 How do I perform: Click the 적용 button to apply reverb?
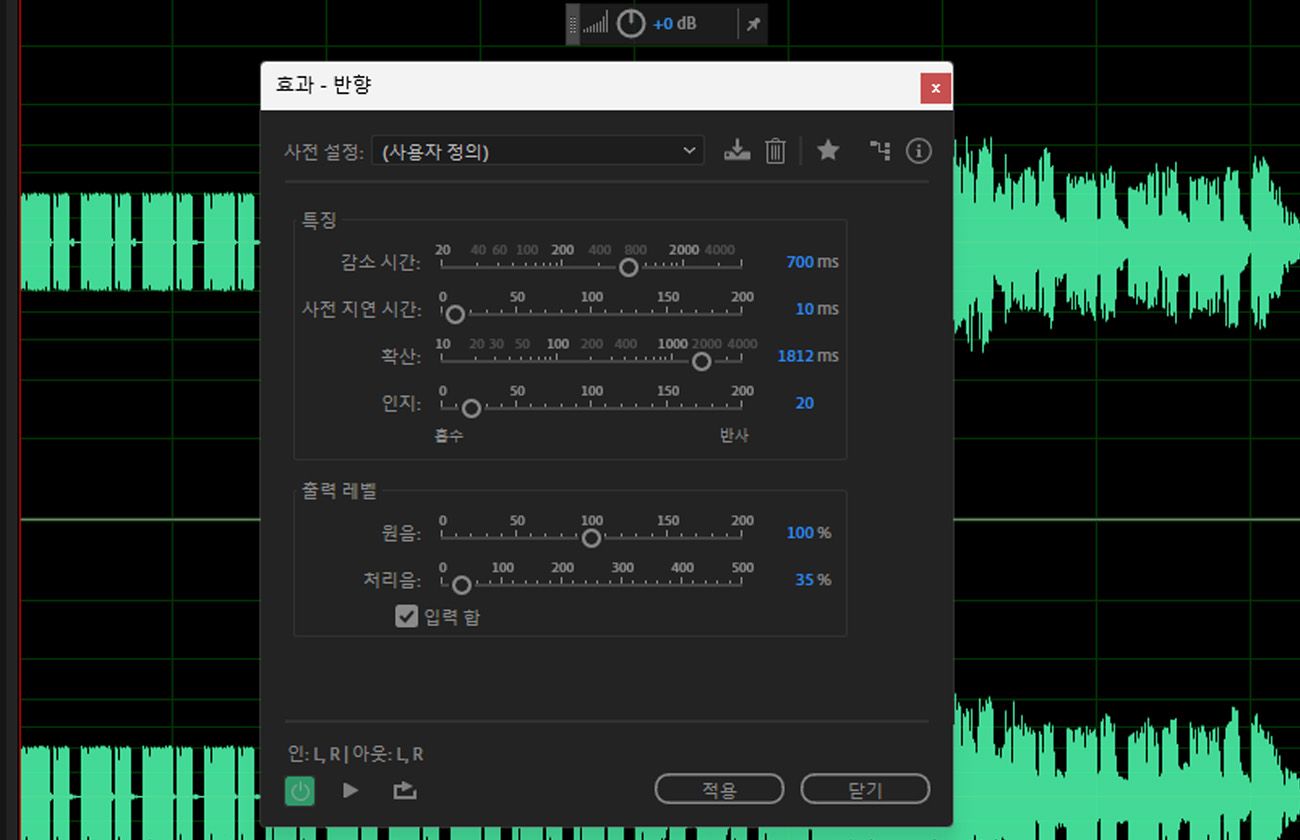[718, 789]
